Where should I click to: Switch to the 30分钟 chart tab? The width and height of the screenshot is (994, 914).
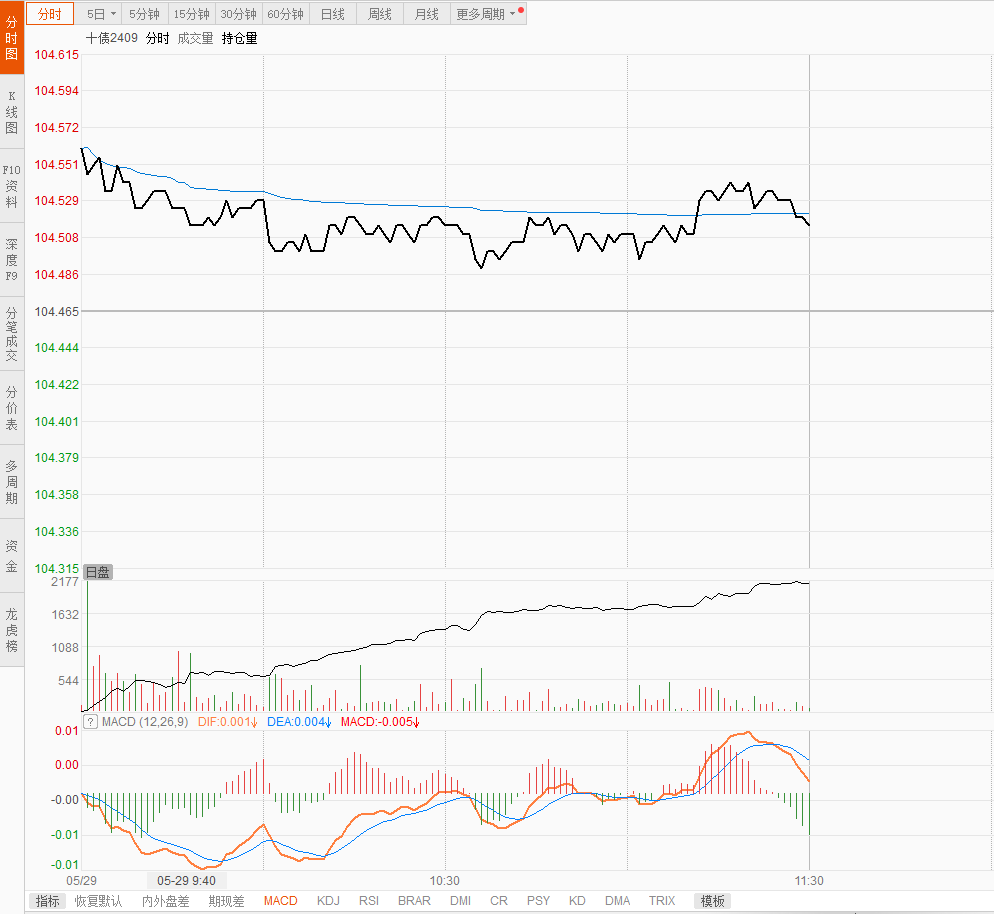tap(238, 14)
